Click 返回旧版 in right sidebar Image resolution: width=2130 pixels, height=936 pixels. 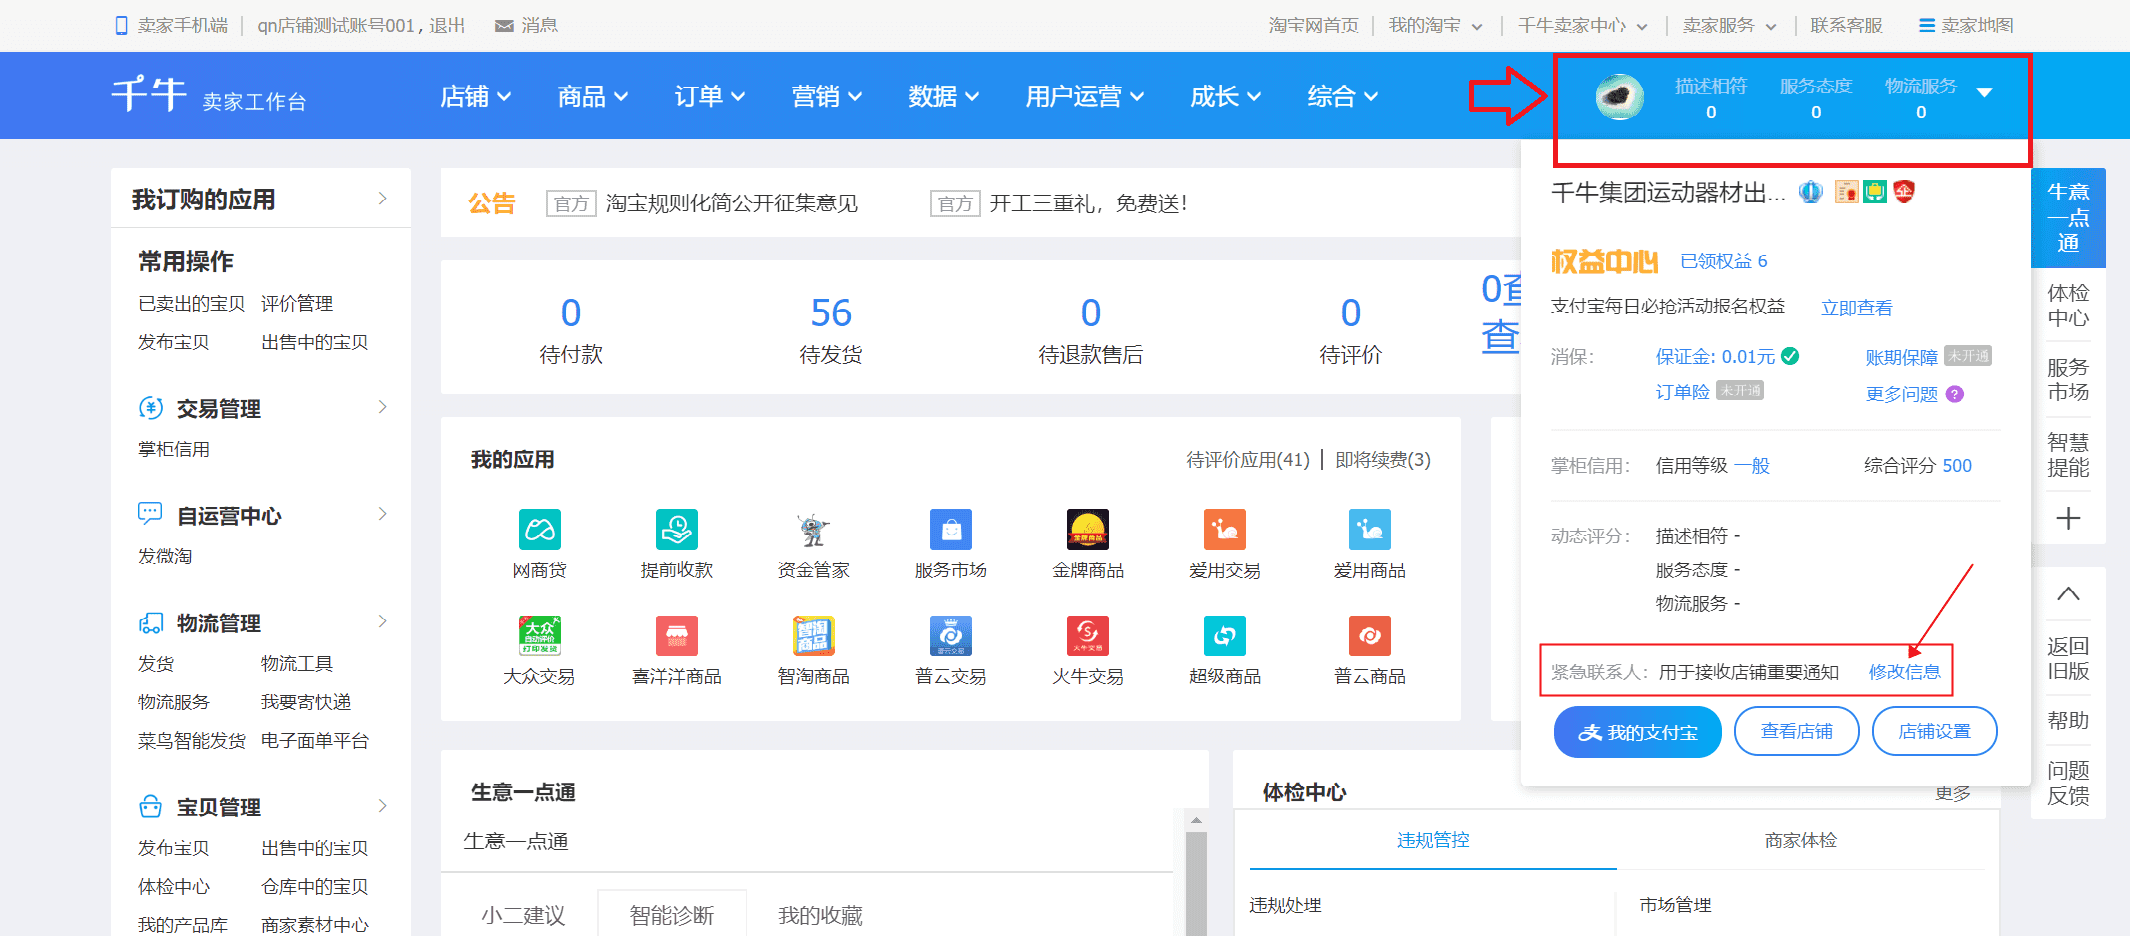point(2068,658)
